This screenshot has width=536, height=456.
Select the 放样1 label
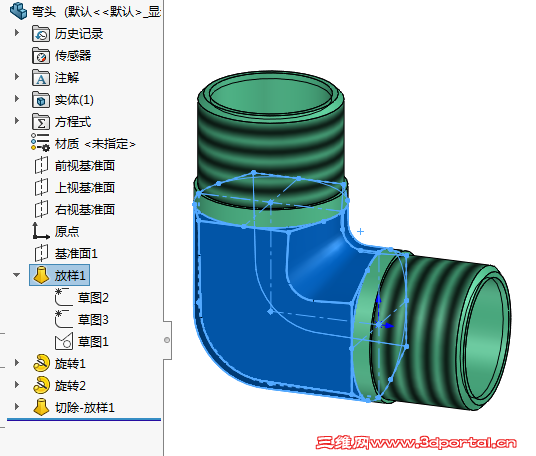(x=70, y=275)
